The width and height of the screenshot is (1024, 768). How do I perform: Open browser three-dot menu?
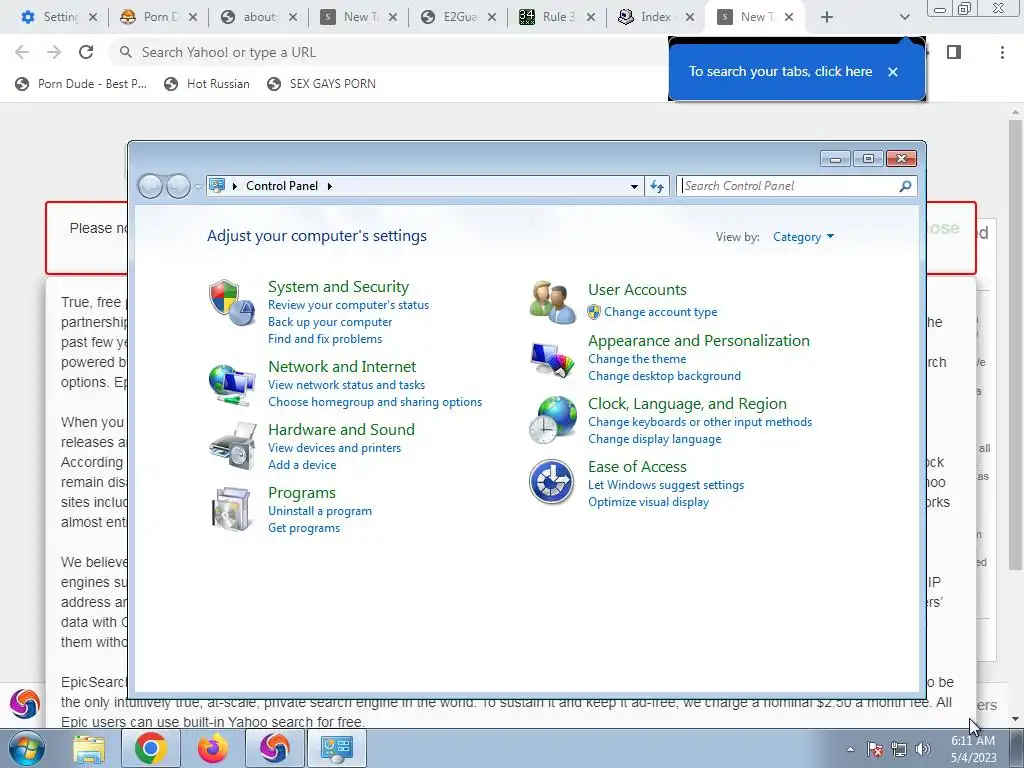pos(1002,52)
